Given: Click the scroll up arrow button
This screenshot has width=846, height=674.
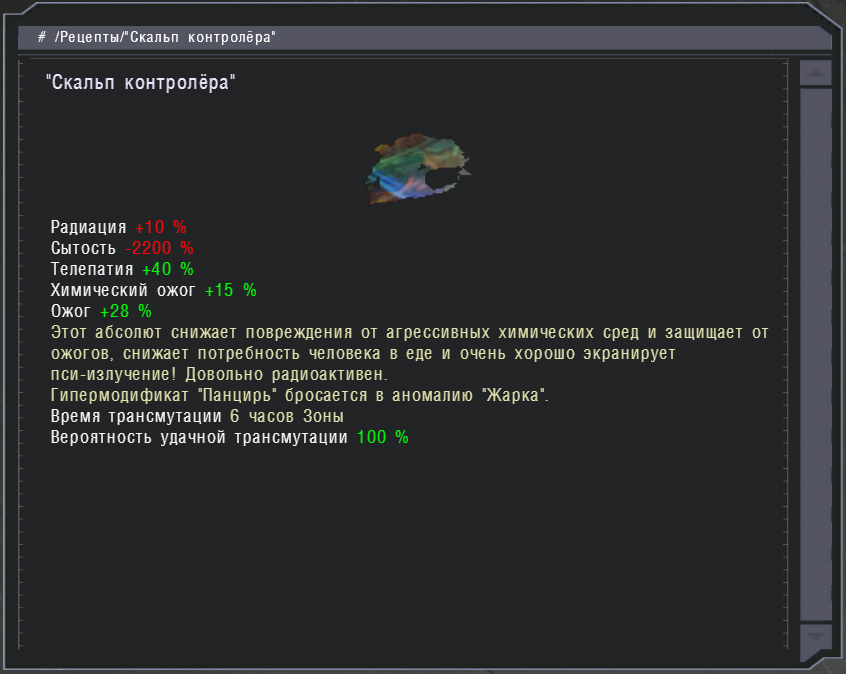Looking at the screenshot, I should coord(816,74).
